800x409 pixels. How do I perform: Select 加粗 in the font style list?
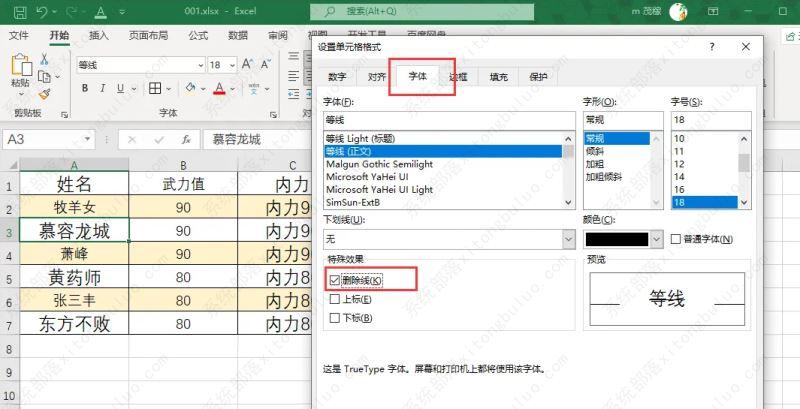(595, 164)
